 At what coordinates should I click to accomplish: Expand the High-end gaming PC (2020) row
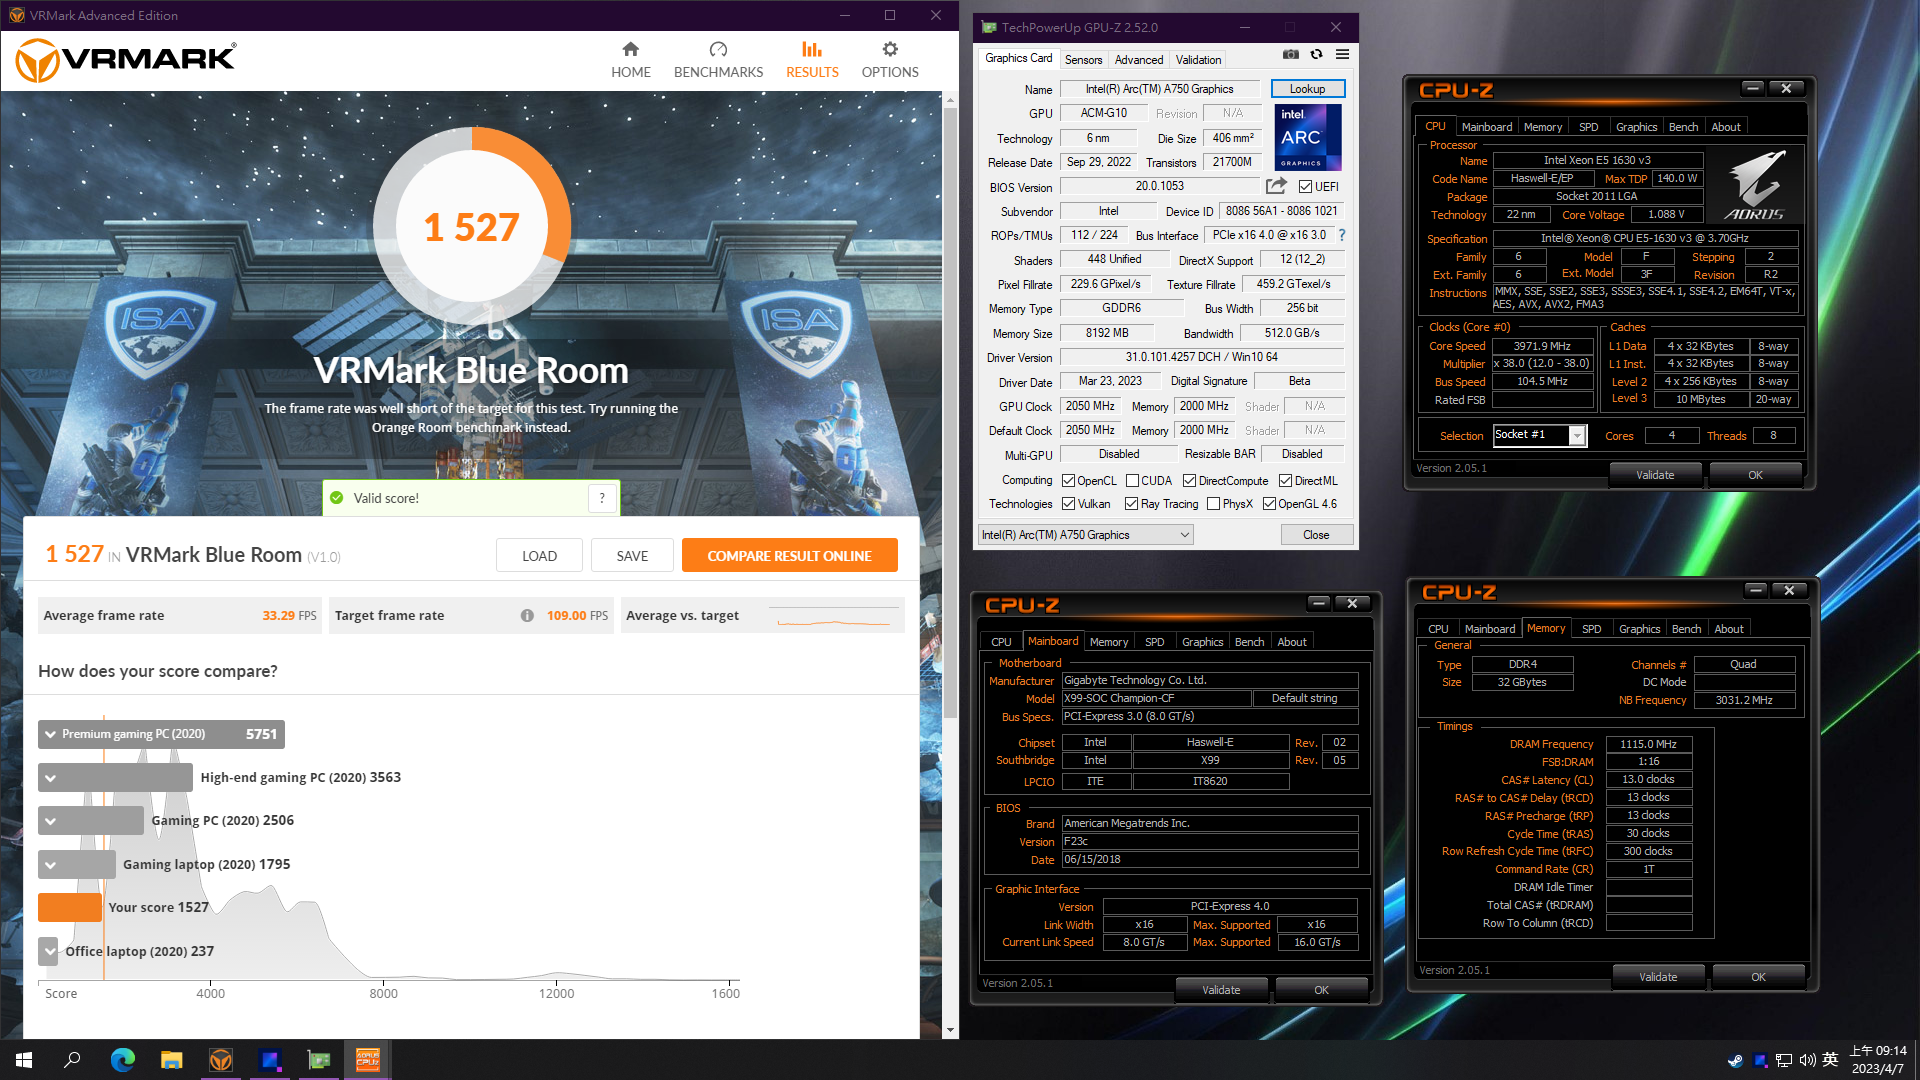50,778
